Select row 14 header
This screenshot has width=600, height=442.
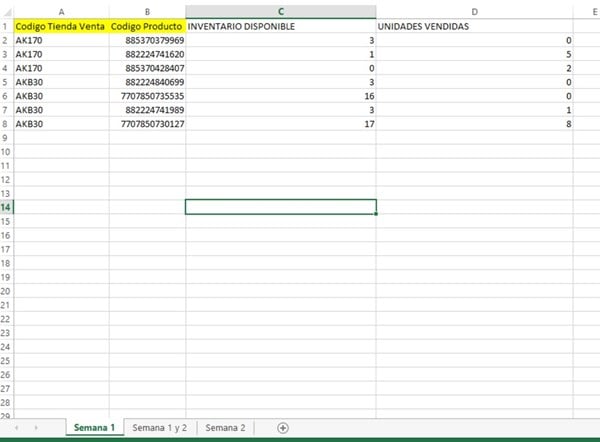(6, 207)
